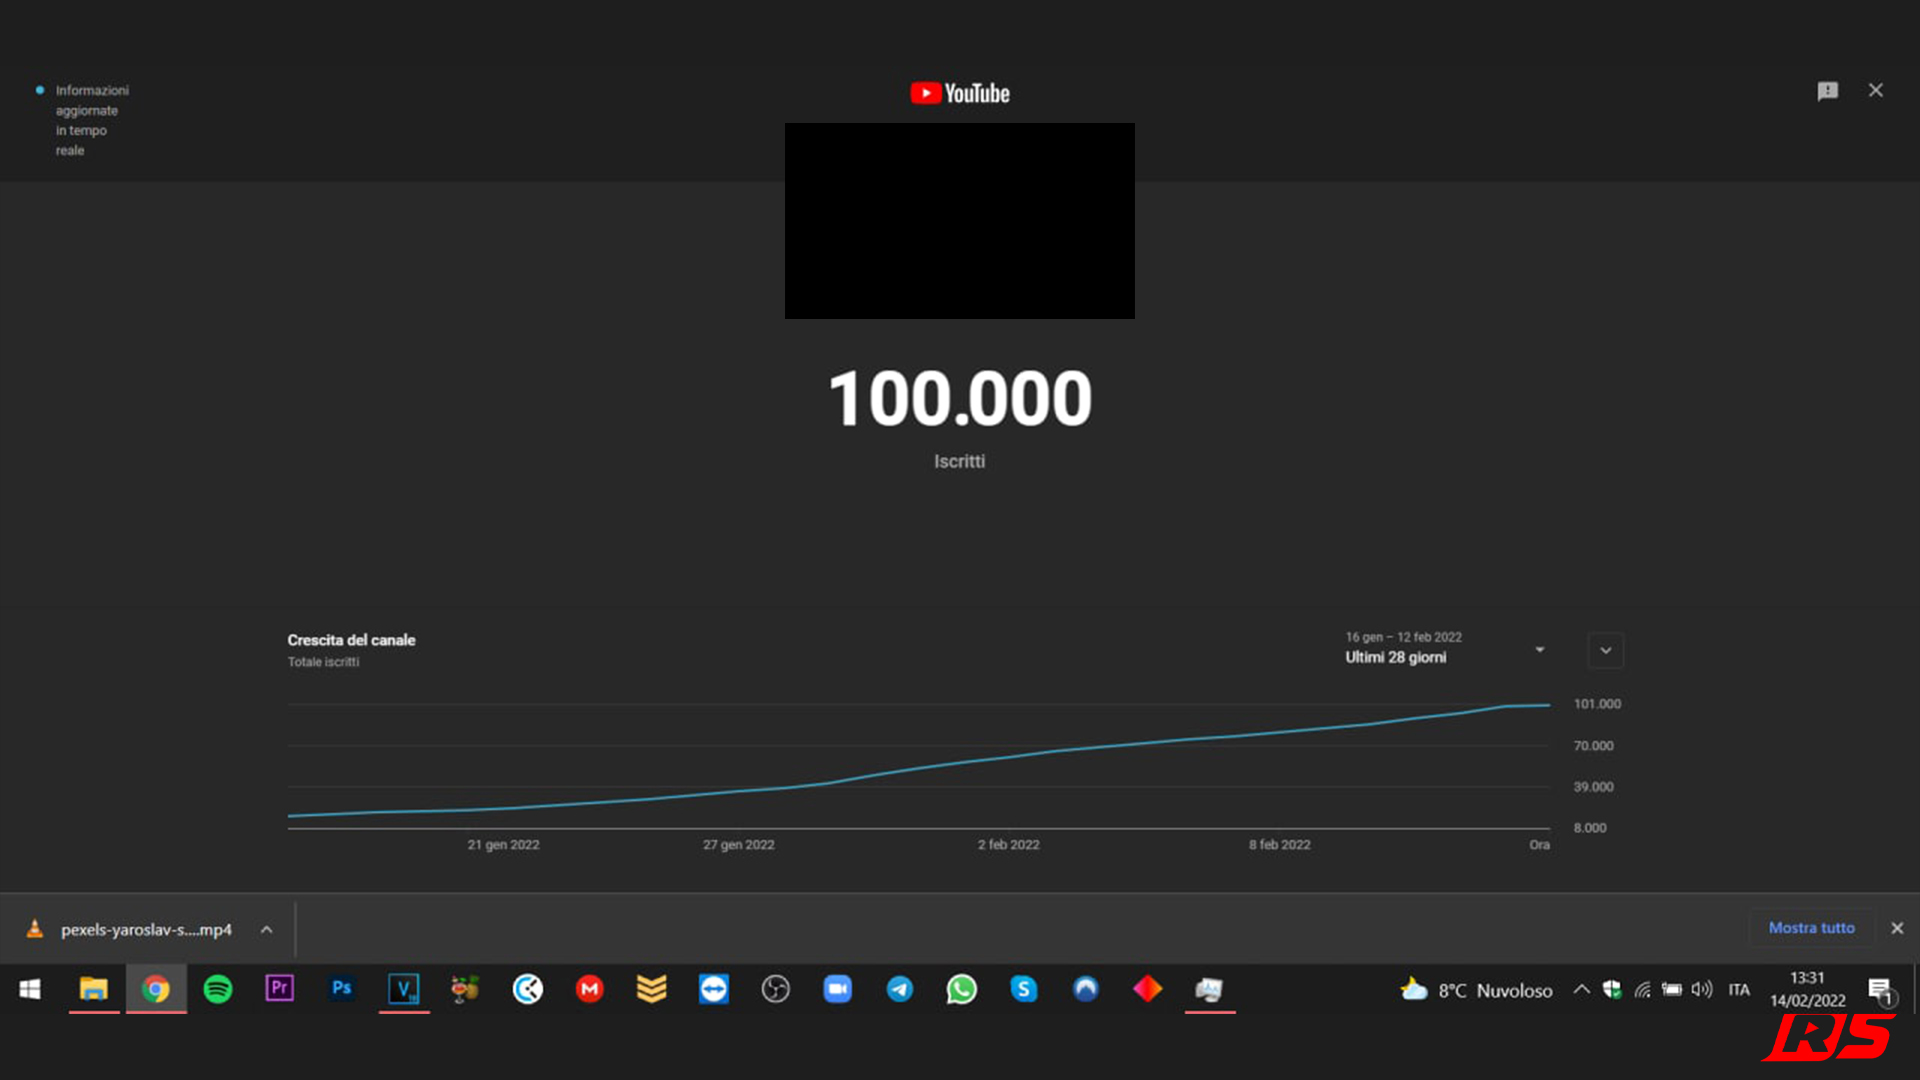Click the Mostra tutto downloads link

click(x=1811, y=928)
